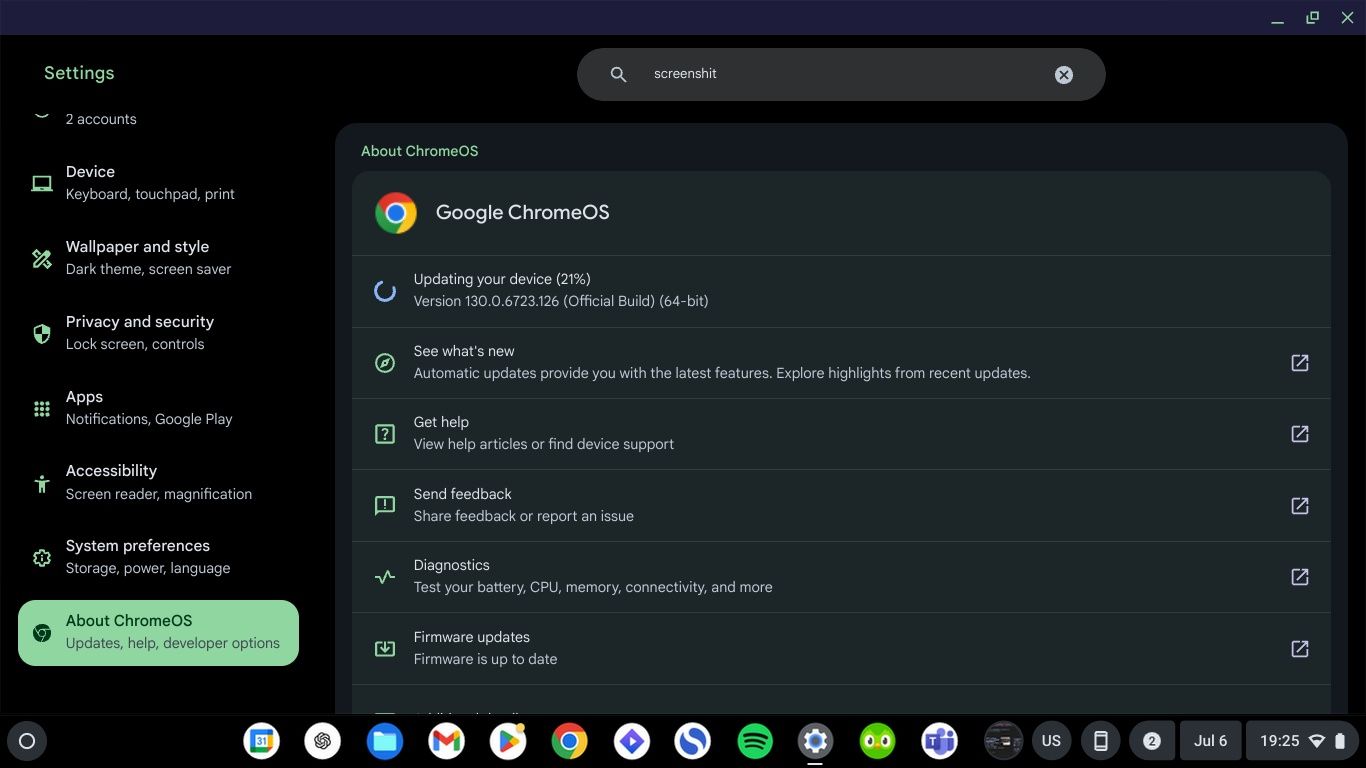Click the Get help row
The image size is (1366, 768).
pos(841,434)
